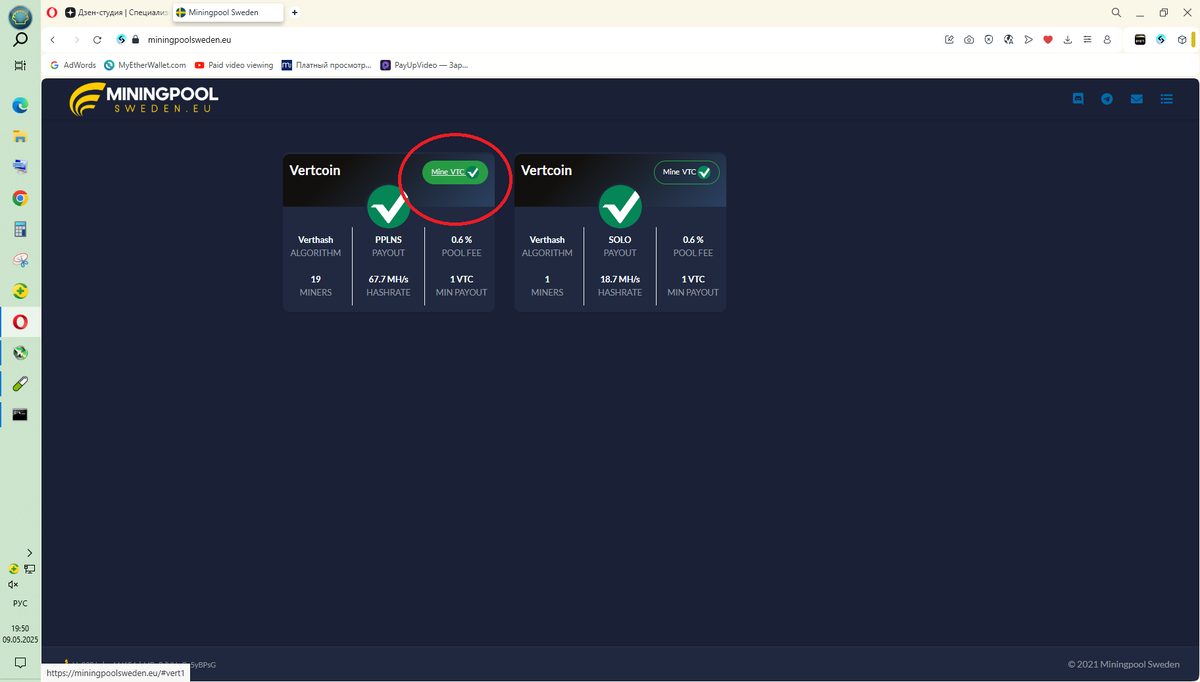Open the Easy Setup sliders icon
Viewport: 1200px width, 682px height.
[x=1087, y=40]
